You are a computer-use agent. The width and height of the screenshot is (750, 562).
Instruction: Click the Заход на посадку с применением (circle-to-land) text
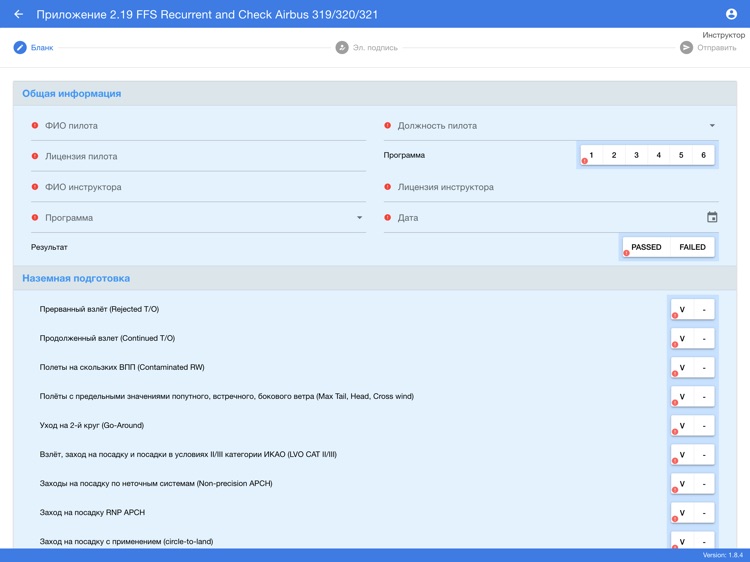click(126, 541)
